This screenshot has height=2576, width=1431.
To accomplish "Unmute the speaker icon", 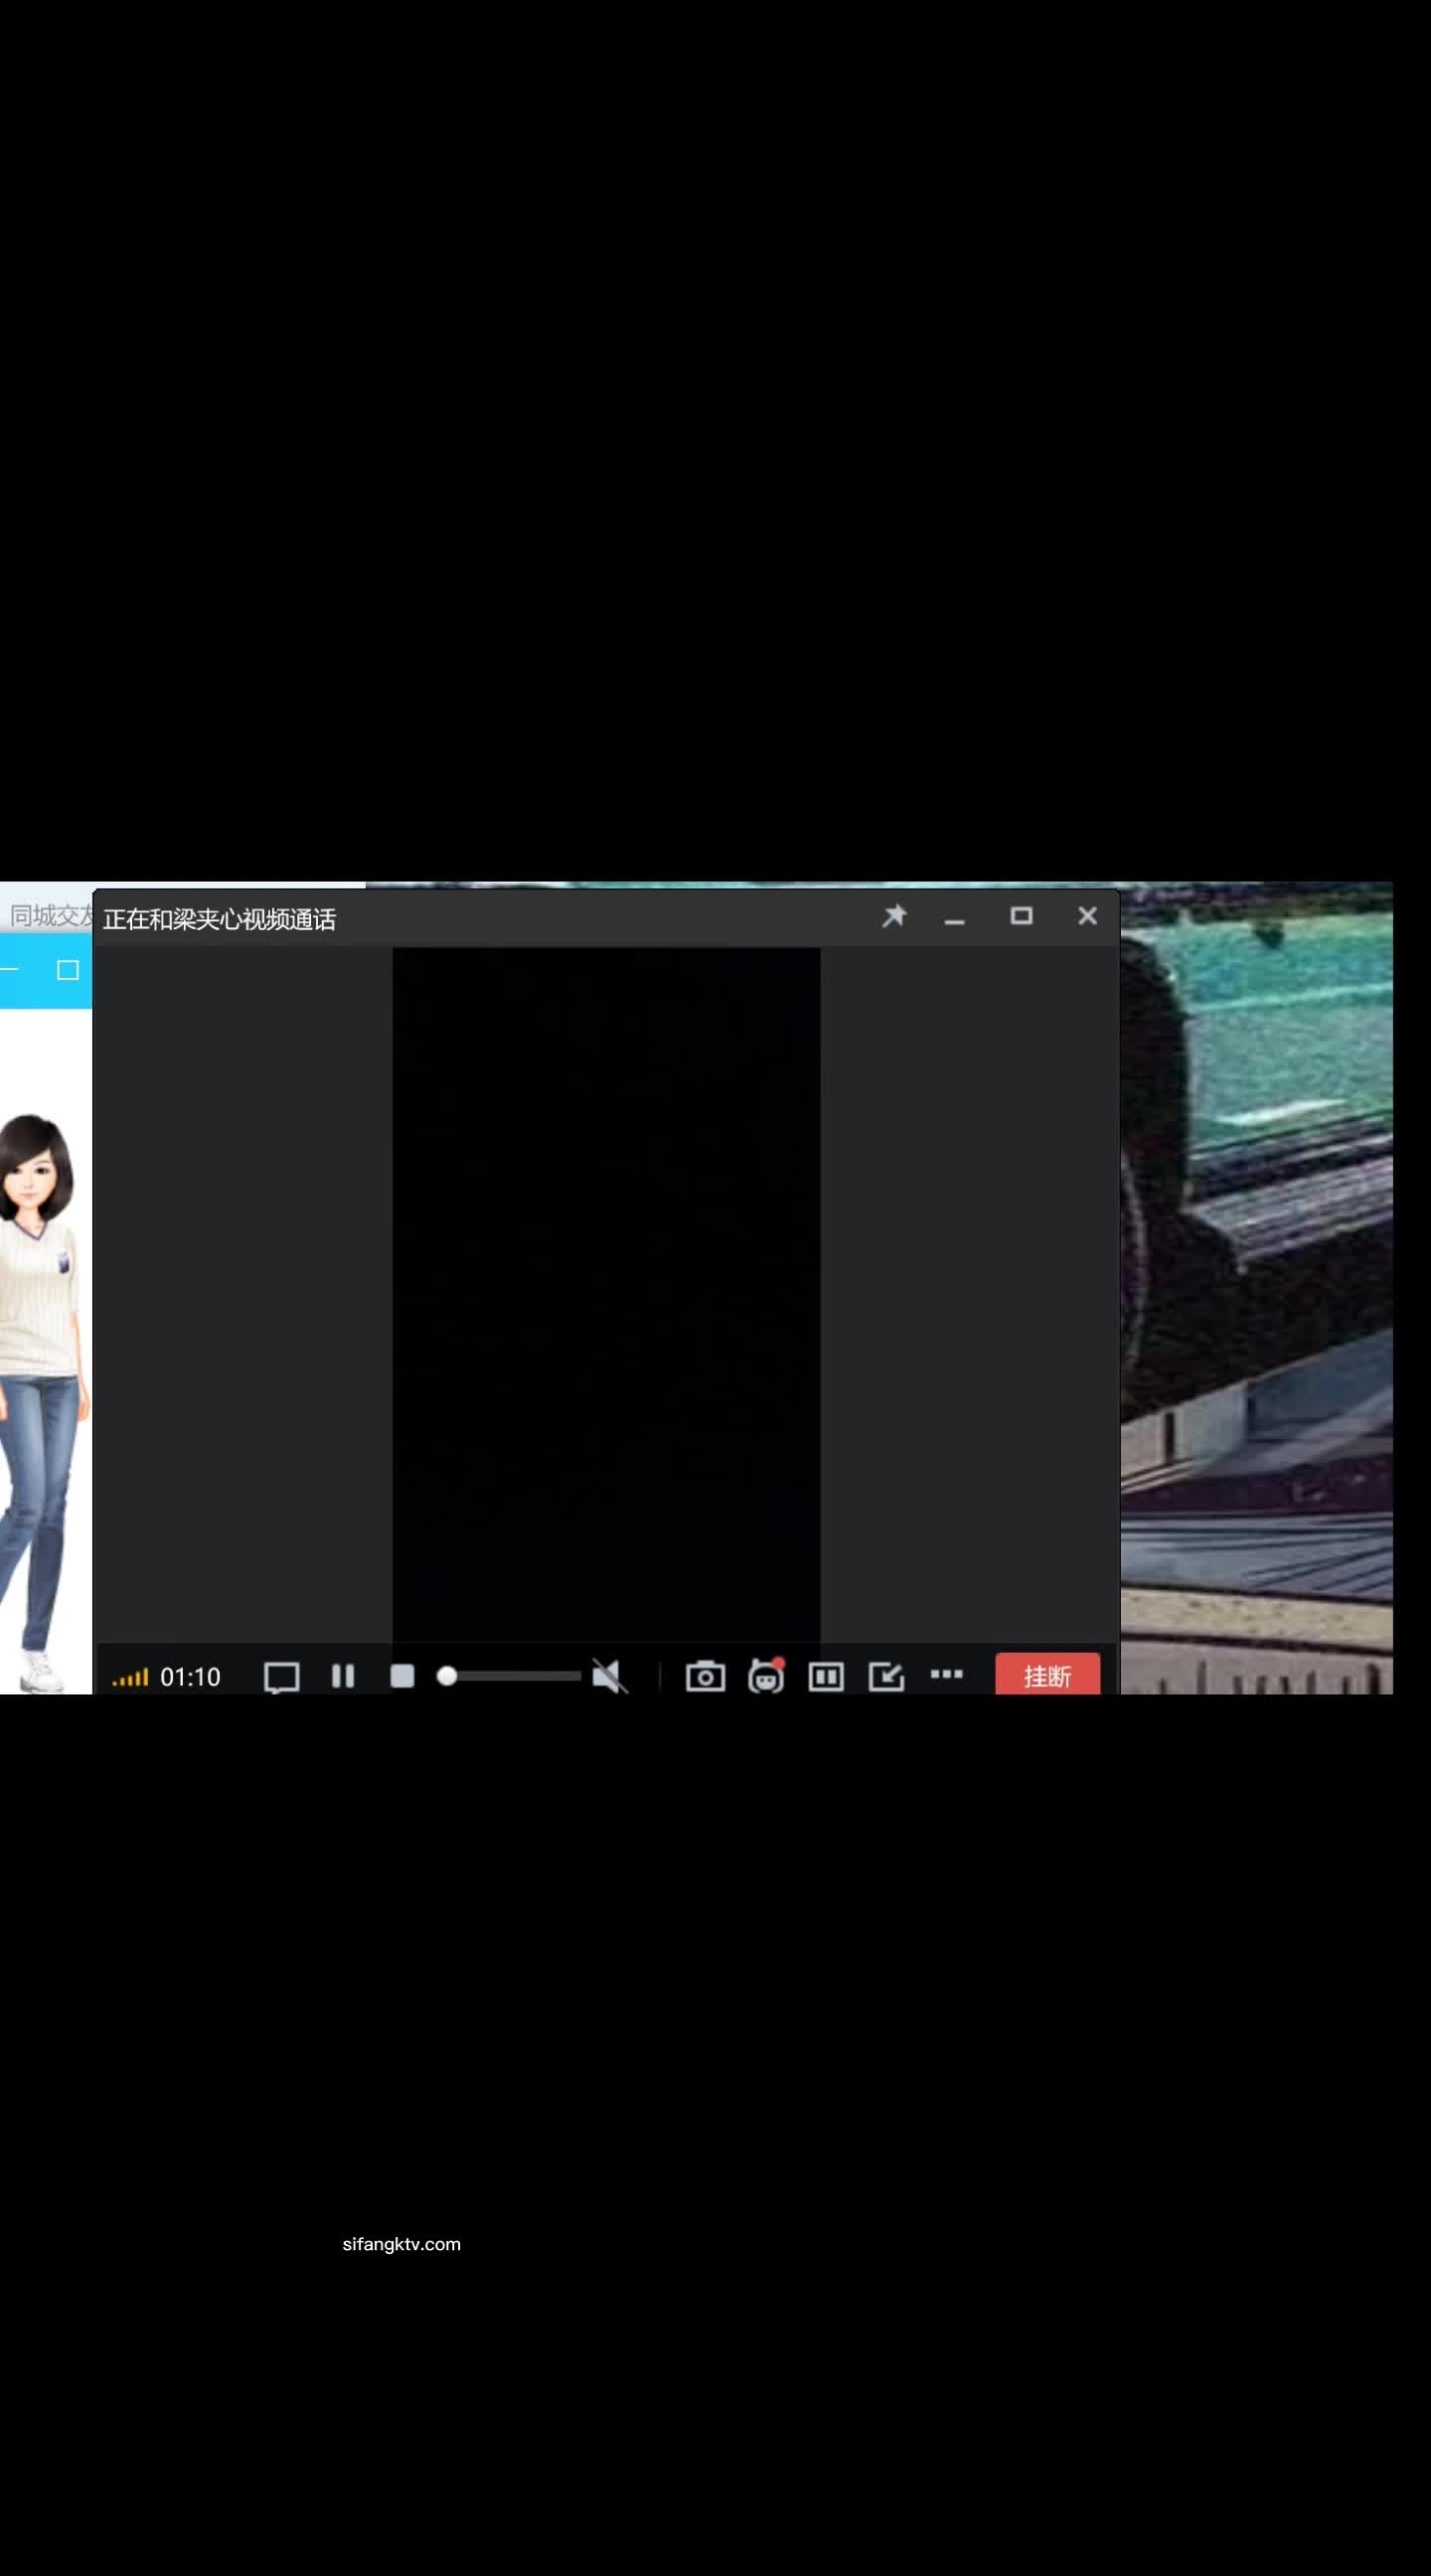I will pos(608,1676).
